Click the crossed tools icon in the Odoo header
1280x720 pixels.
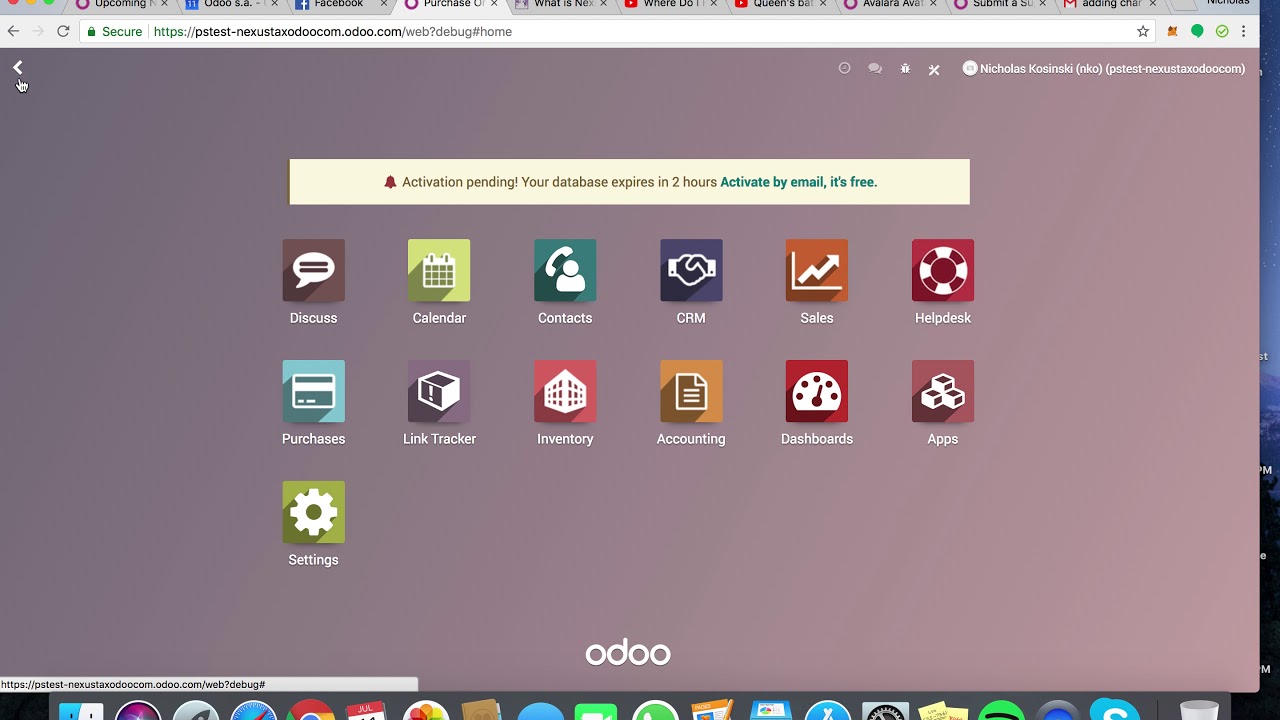934,69
